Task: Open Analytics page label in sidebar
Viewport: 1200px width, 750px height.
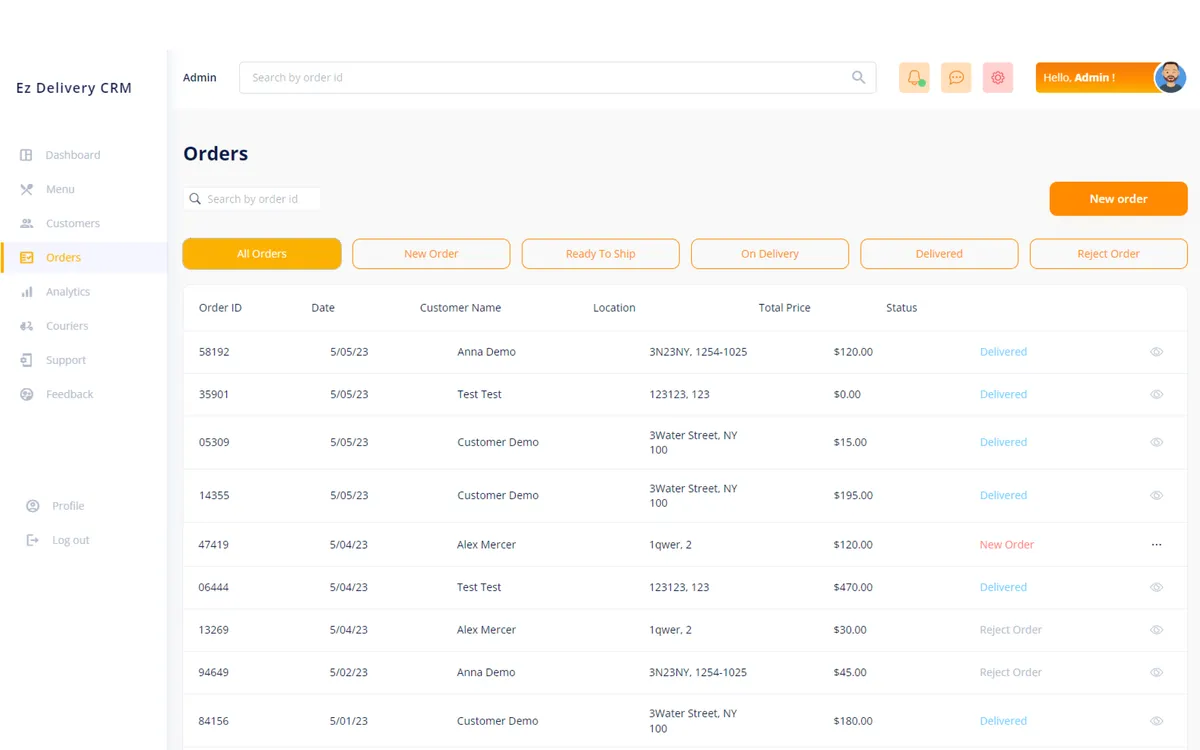Action: click(68, 292)
